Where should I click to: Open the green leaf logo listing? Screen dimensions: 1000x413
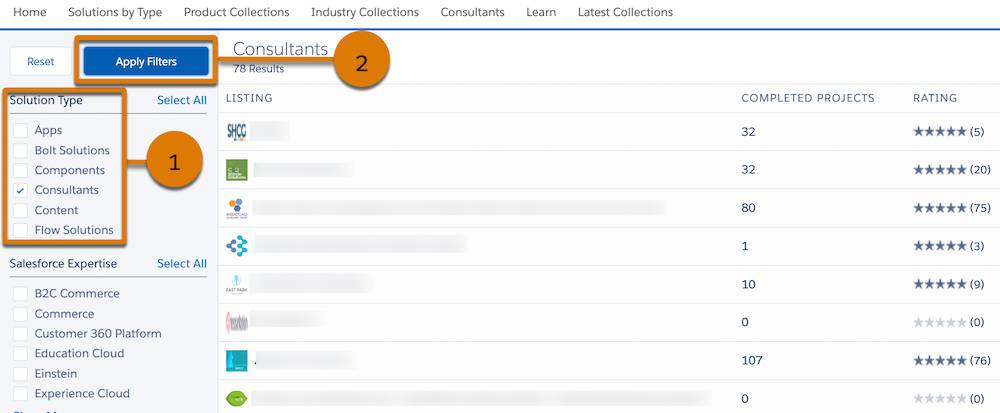click(x=237, y=399)
